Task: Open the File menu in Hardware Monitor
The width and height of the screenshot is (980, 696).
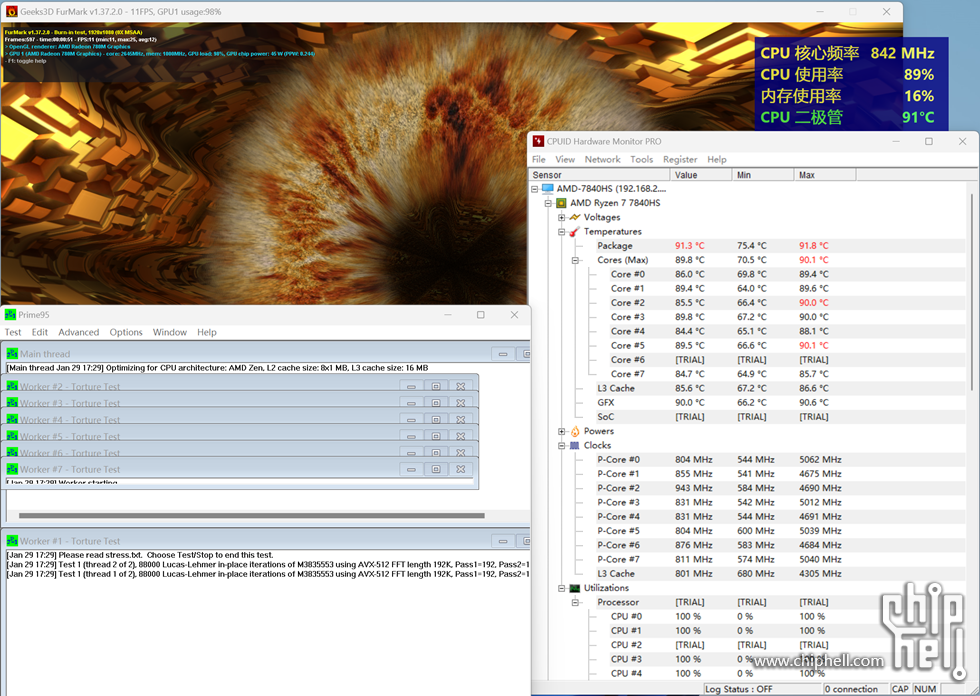Action: point(539,159)
